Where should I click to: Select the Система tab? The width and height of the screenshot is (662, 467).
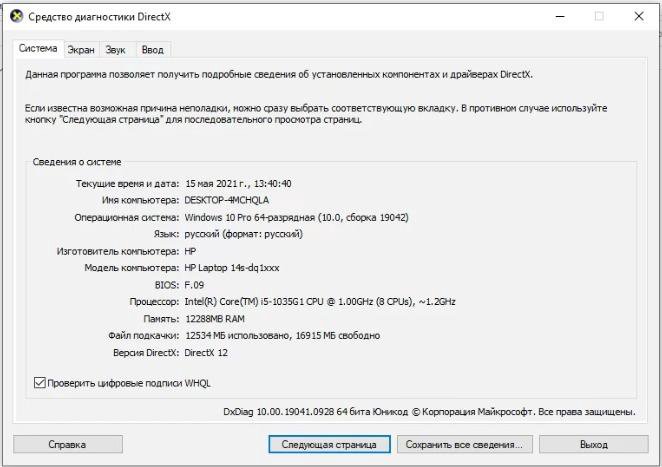[x=38, y=48]
